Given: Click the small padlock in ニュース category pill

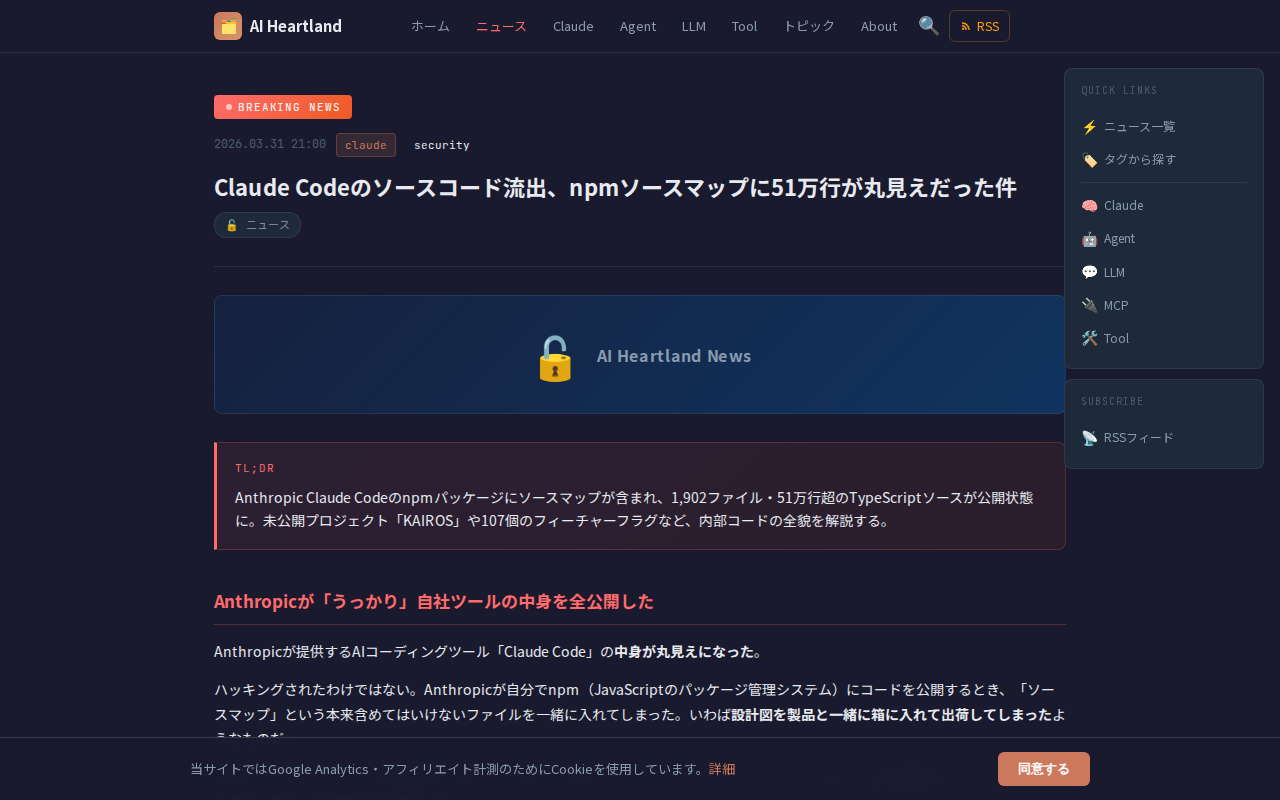Looking at the screenshot, I should 232,225.
